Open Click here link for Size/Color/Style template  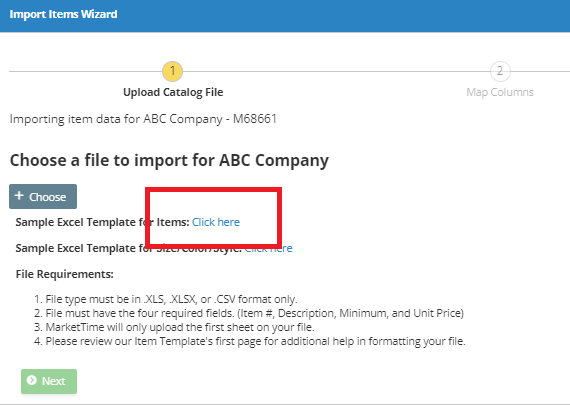269,248
